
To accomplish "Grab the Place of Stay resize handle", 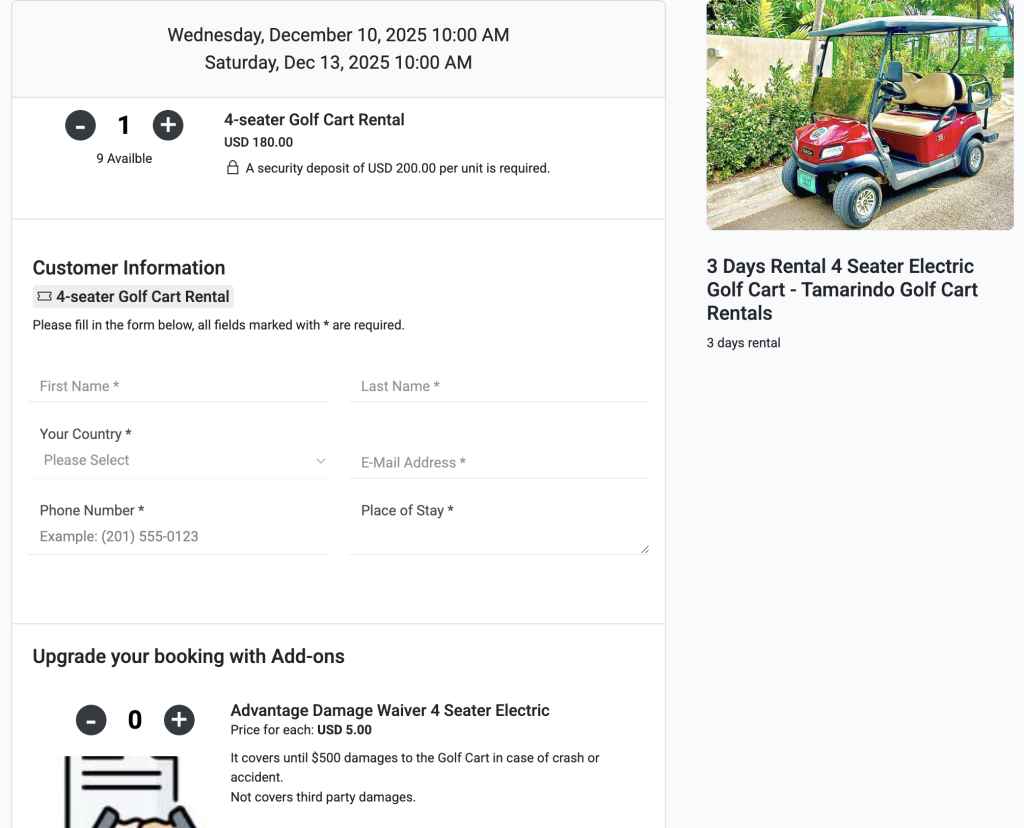I will (x=645, y=549).
